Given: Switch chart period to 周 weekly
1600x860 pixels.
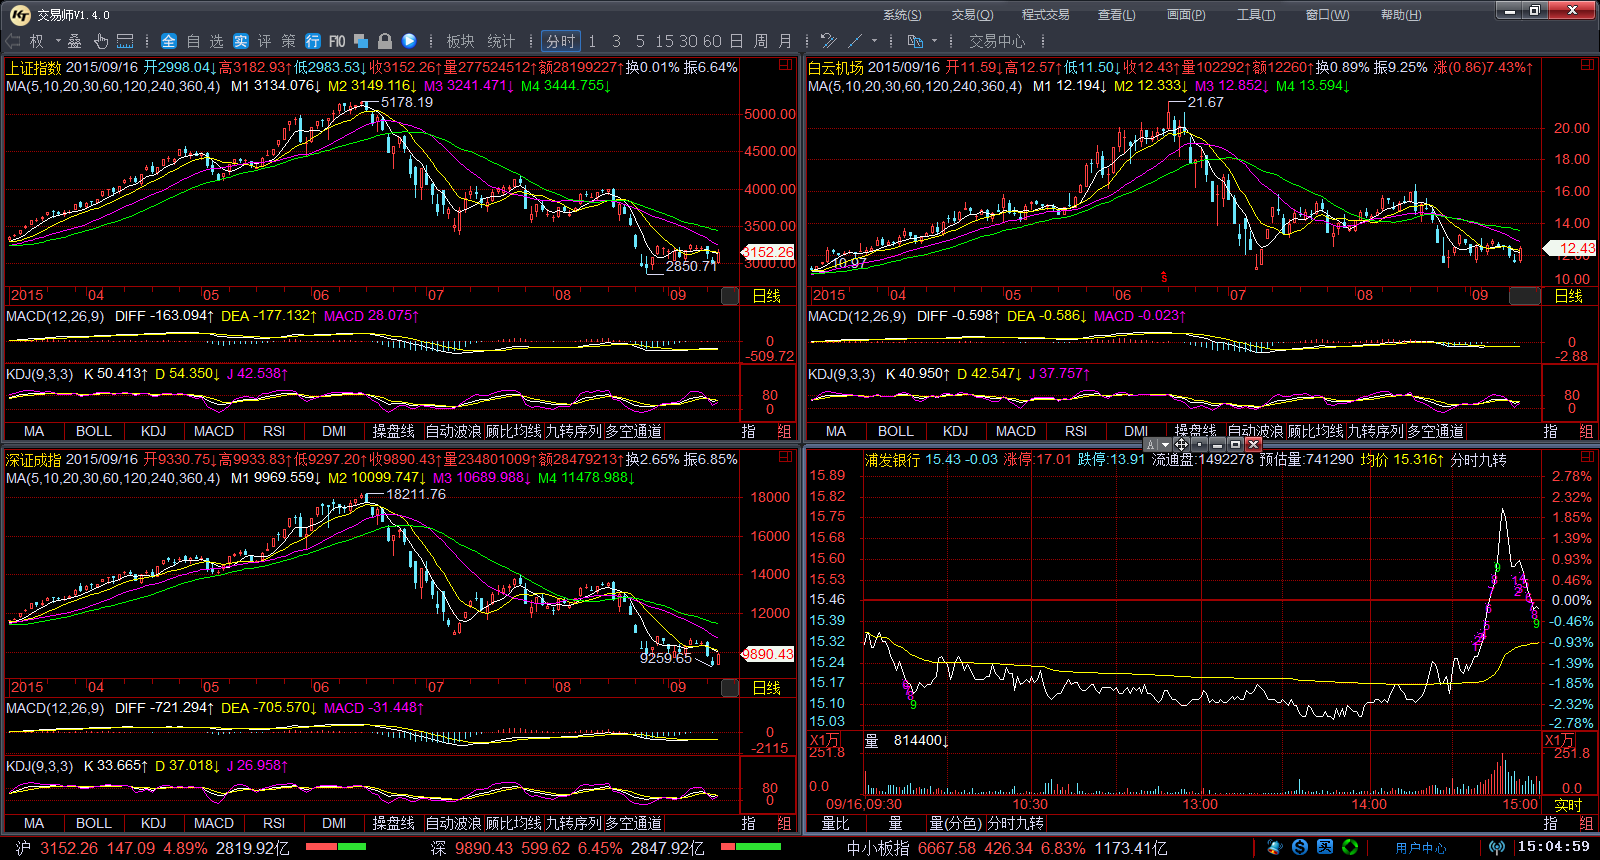Looking at the screenshot, I should pos(761,41).
